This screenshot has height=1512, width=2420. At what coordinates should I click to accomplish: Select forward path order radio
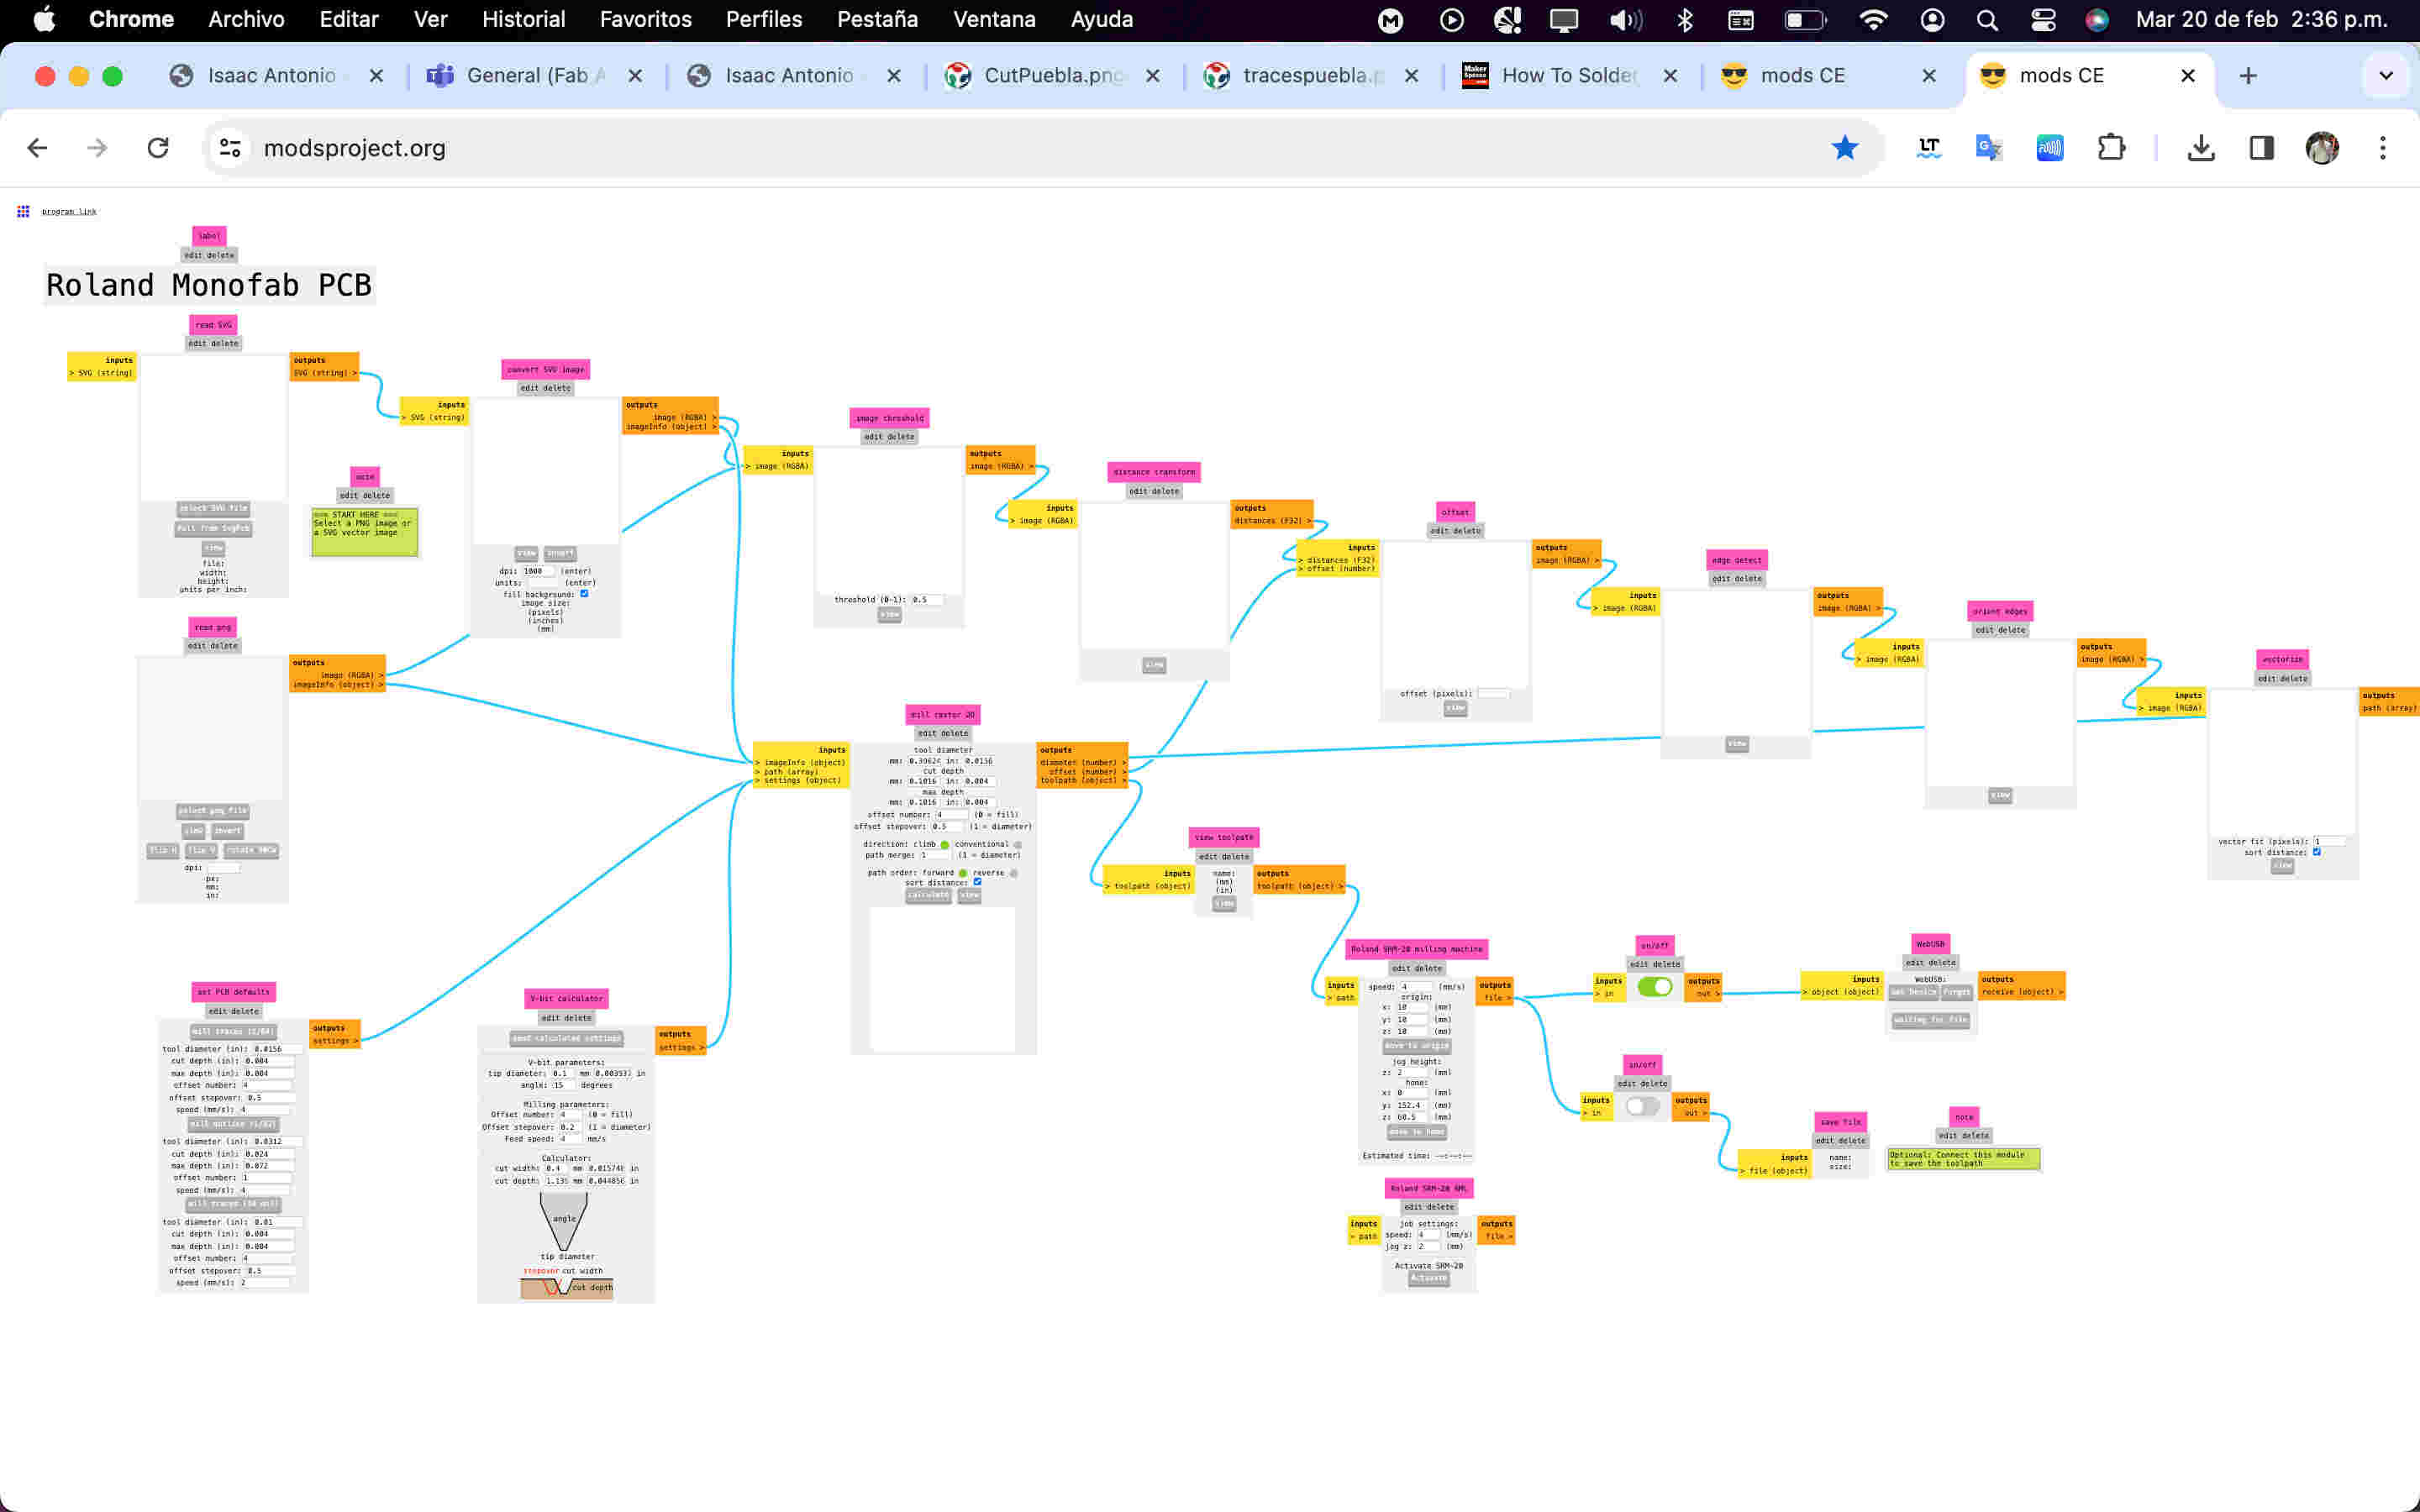(x=963, y=873)
